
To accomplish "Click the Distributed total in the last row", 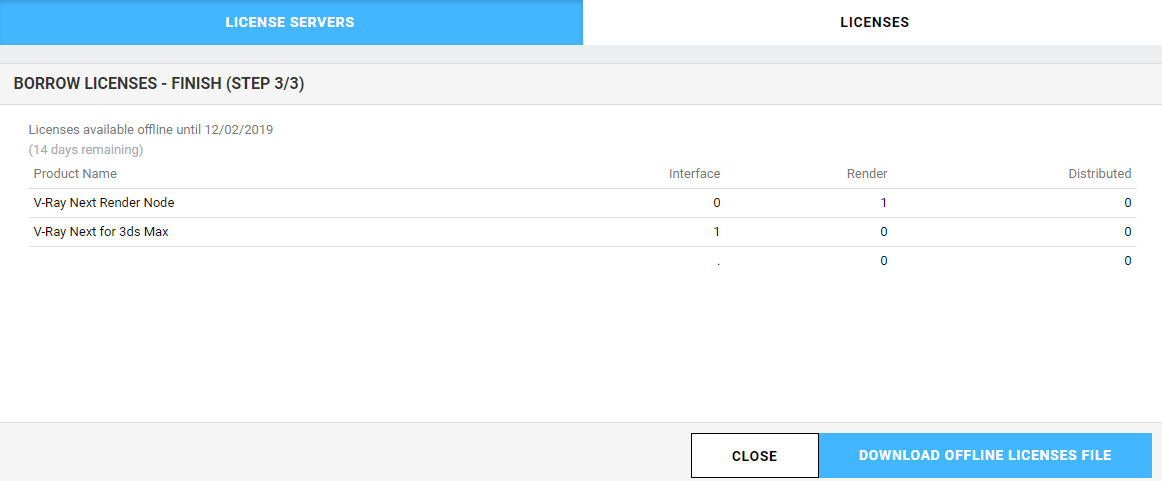I will [x=1127, y=261].
